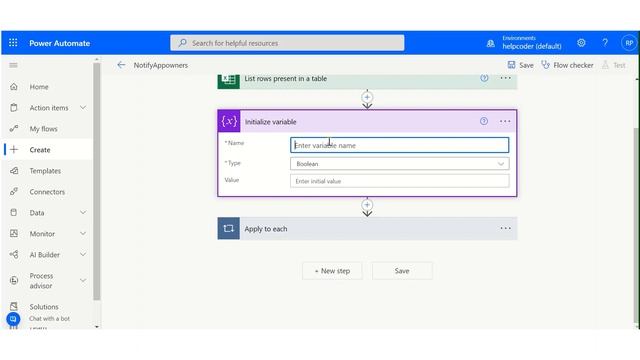Open more options for Initialize variable

click(505, 121)
